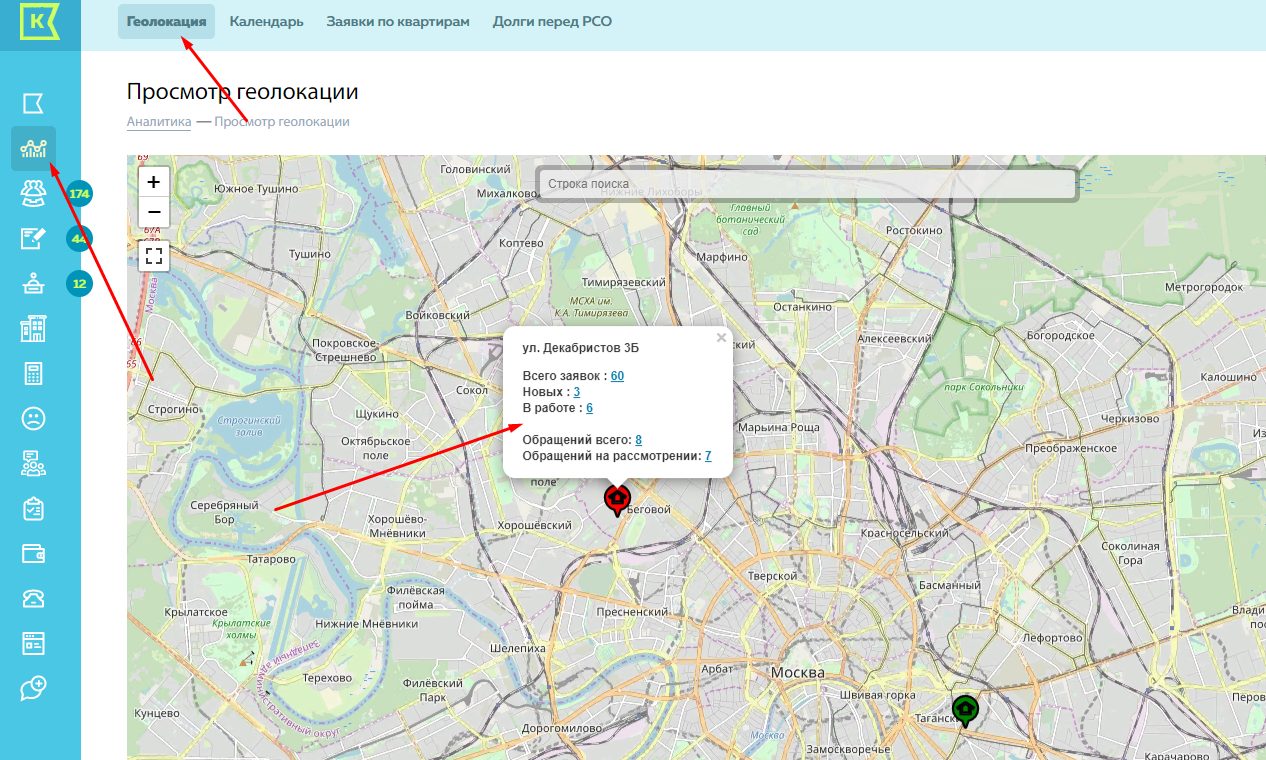Click the Москва label on the map
The width and height of the screenshot is (1266, 760).
tap(797, 672)
